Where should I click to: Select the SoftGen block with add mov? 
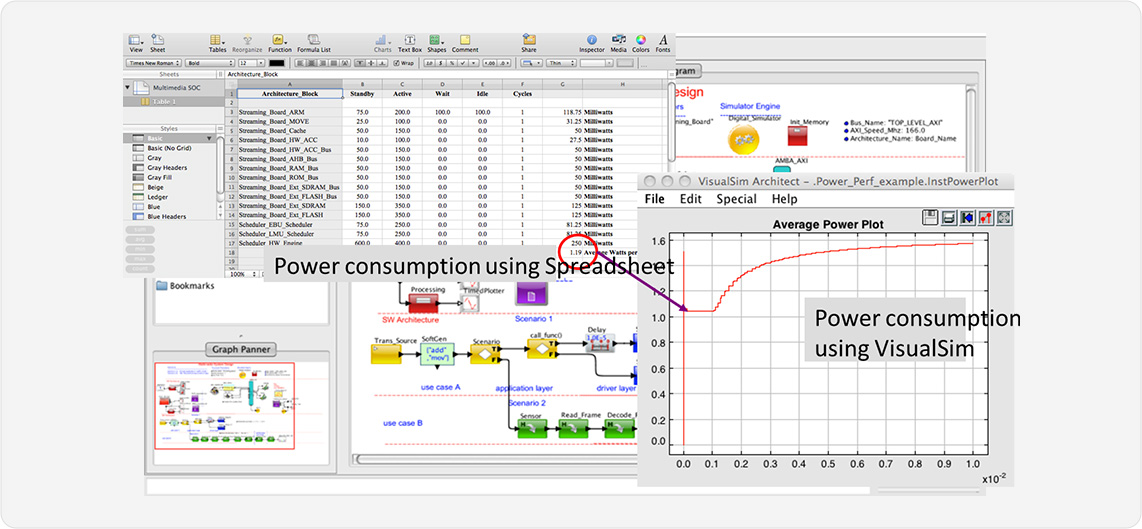(437, 355)
